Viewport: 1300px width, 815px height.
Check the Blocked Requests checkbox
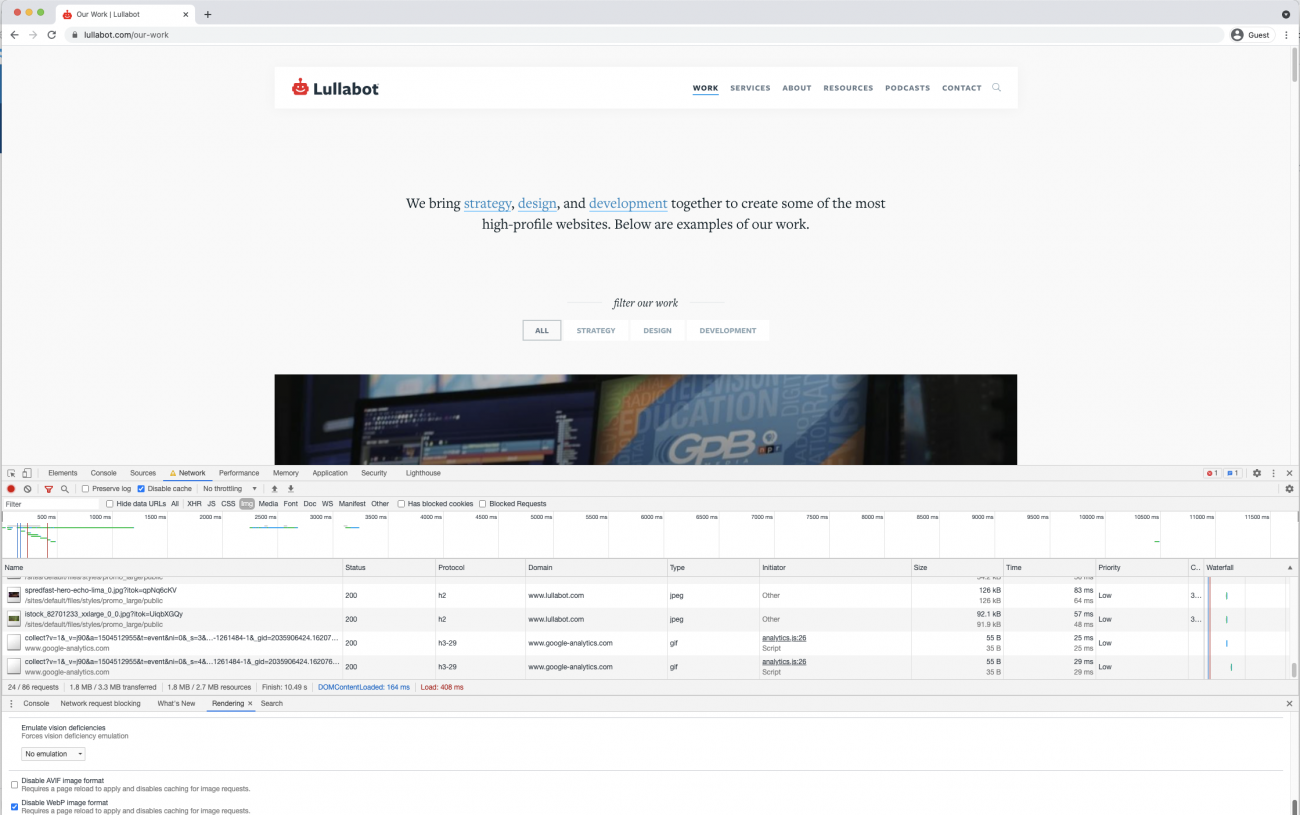pos(482,504)
